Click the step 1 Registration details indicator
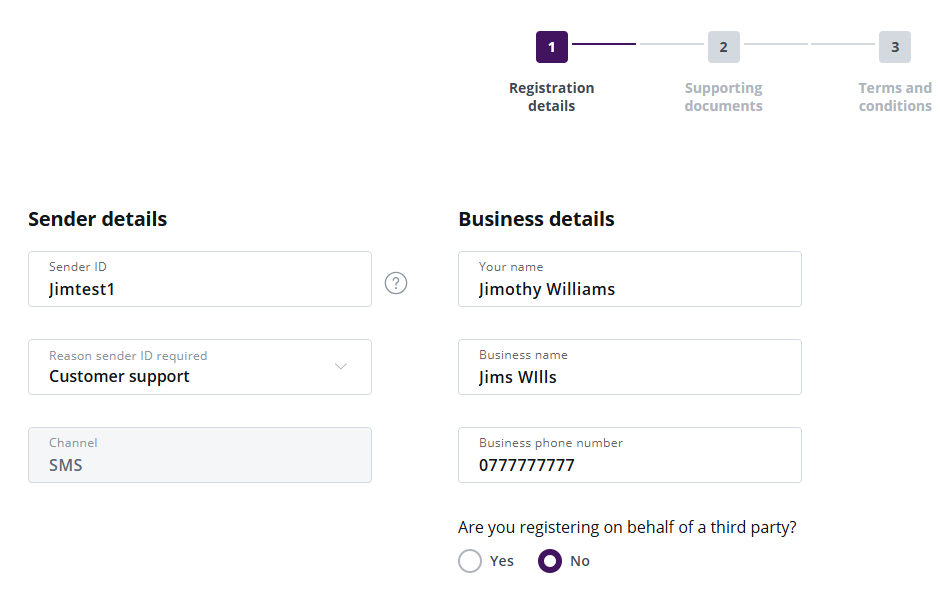This screenshot has width=942, height=597. [551, 46]
